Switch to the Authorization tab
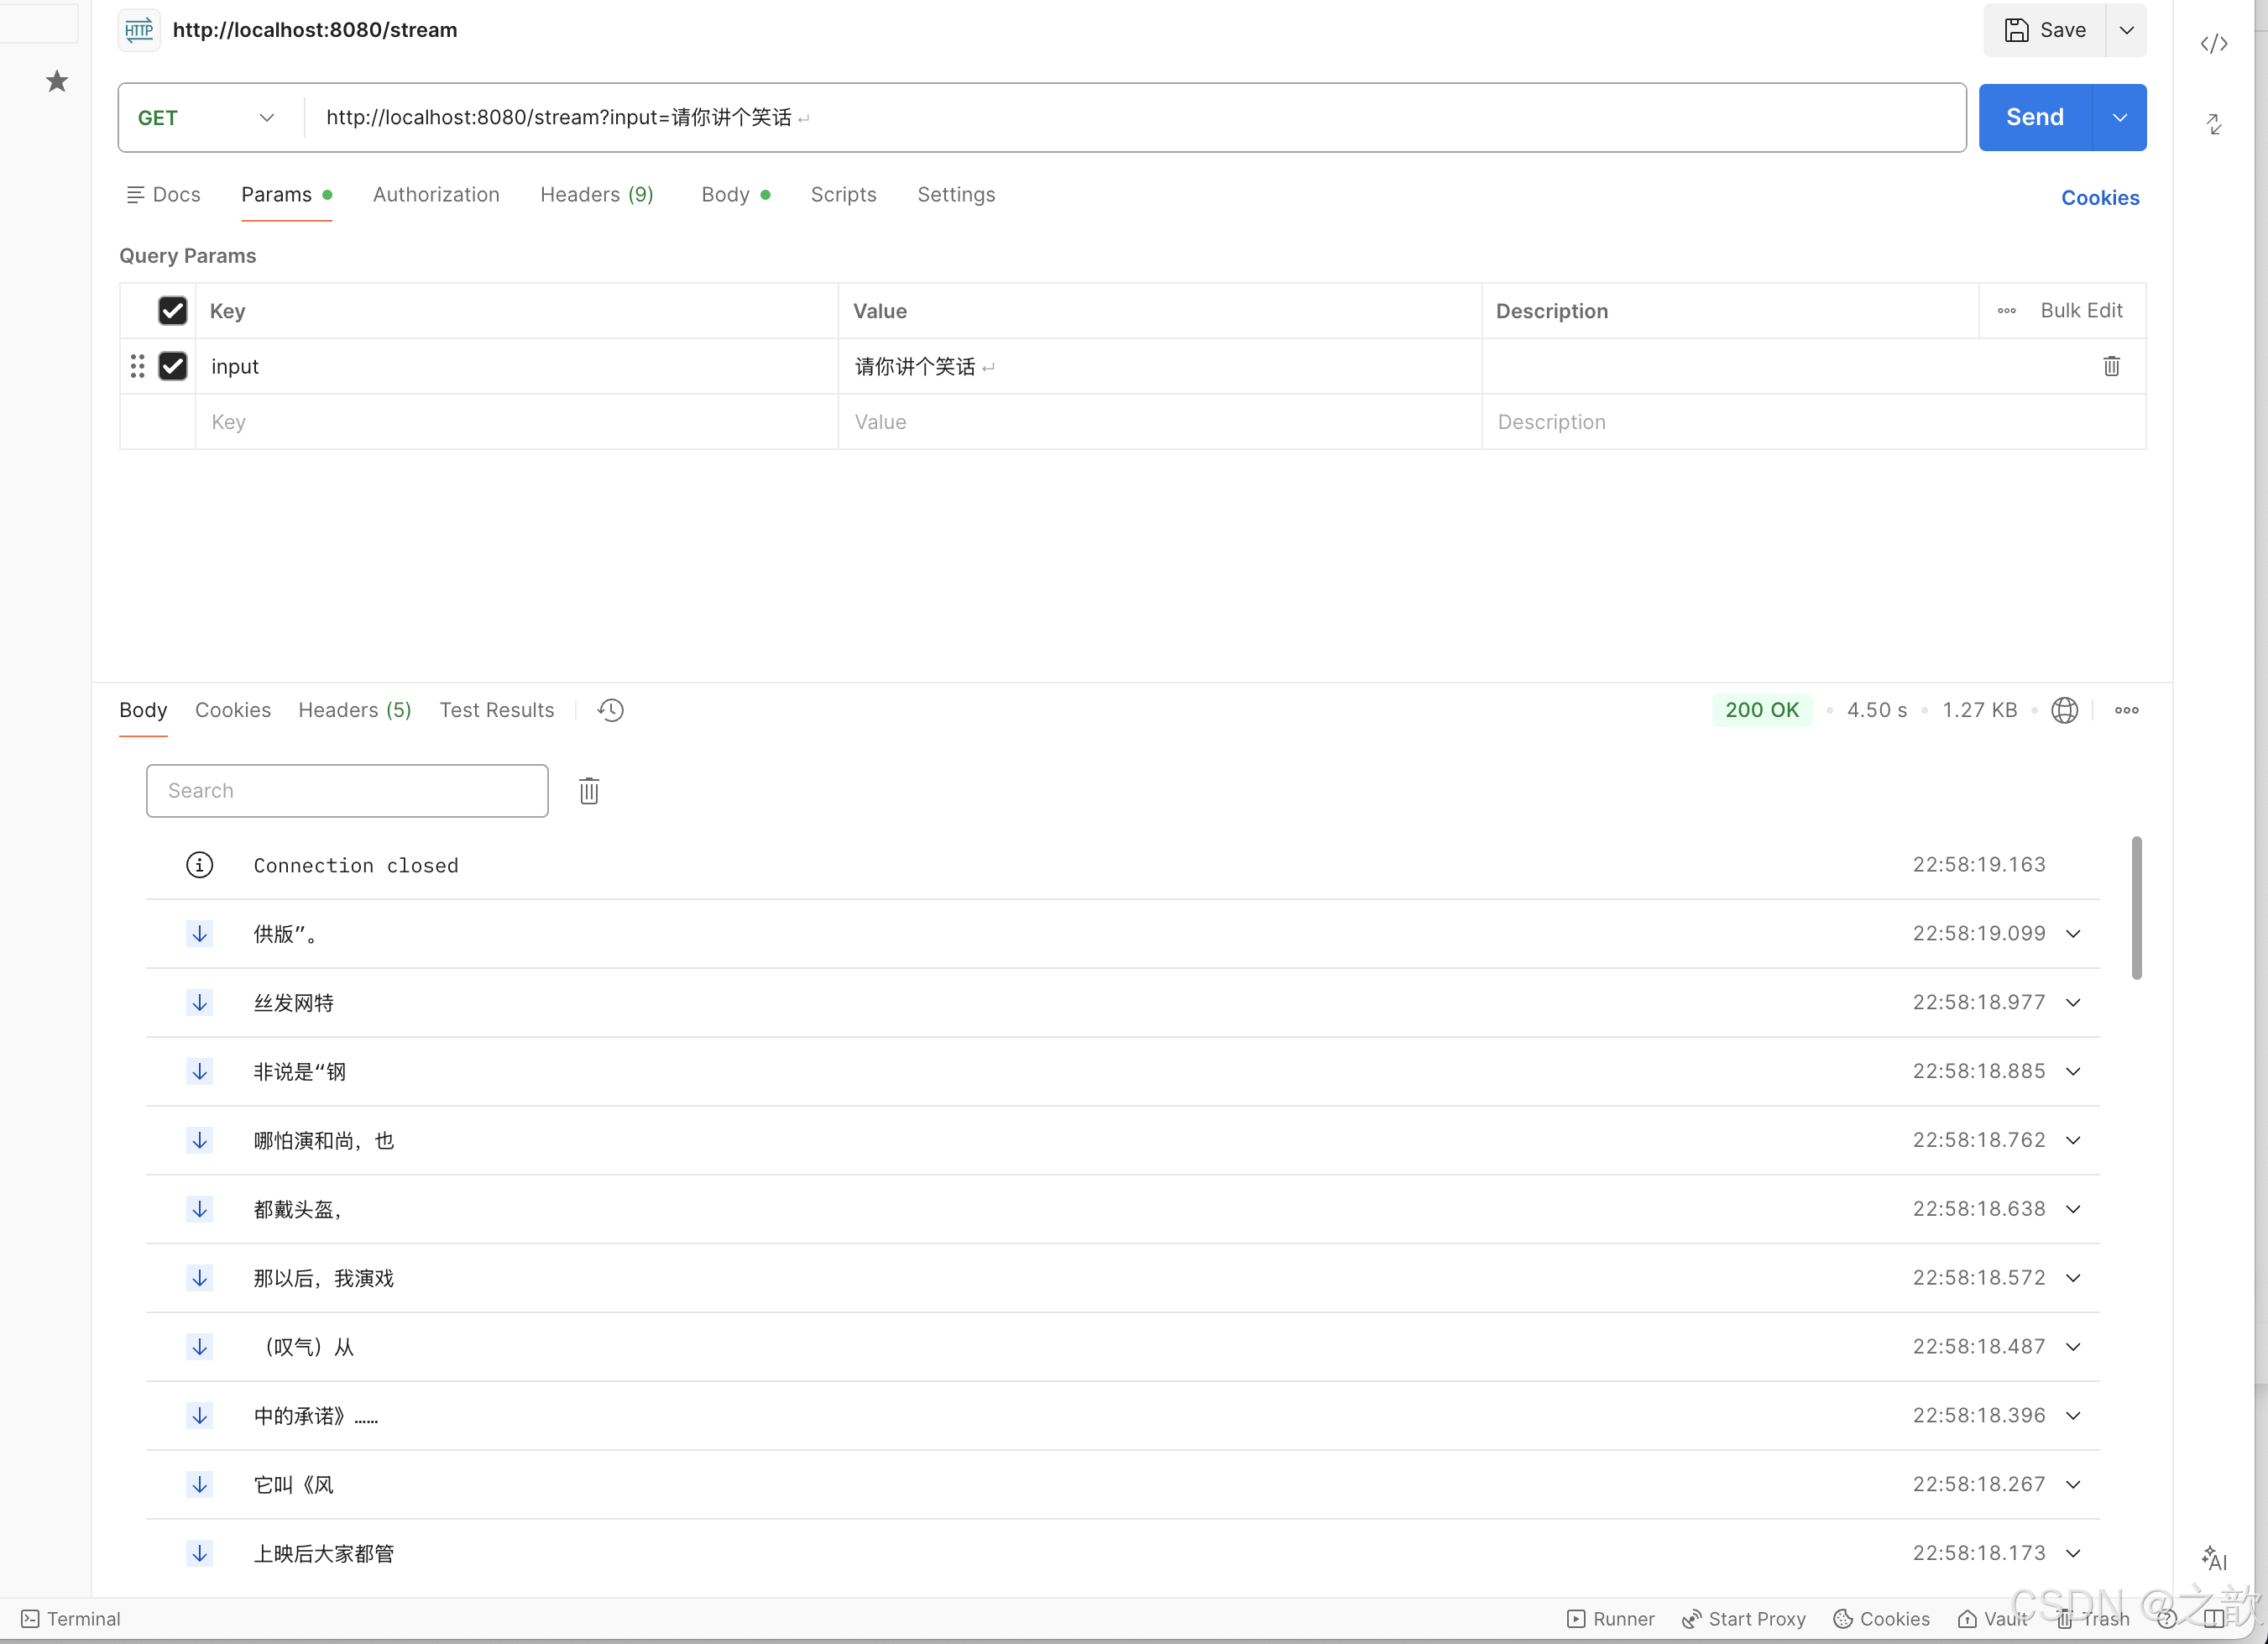 pos(436,195)
